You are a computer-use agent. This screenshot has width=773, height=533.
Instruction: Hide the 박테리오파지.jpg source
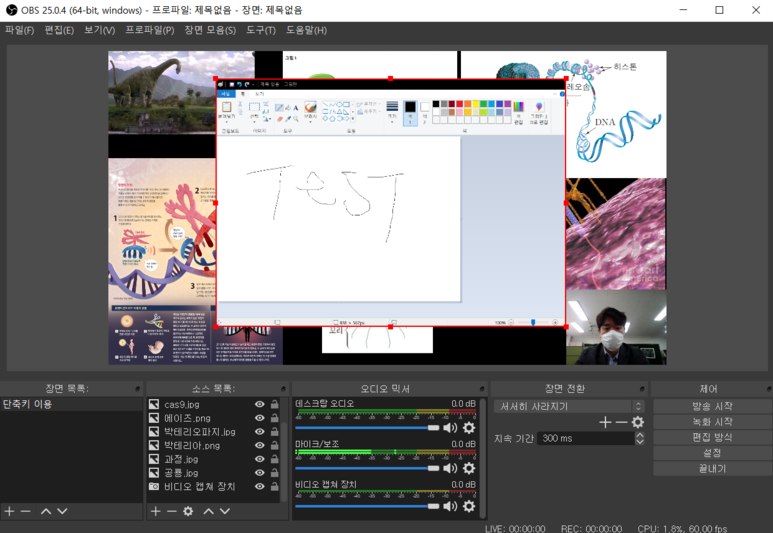pyautogui.click(x=259, y=432)
